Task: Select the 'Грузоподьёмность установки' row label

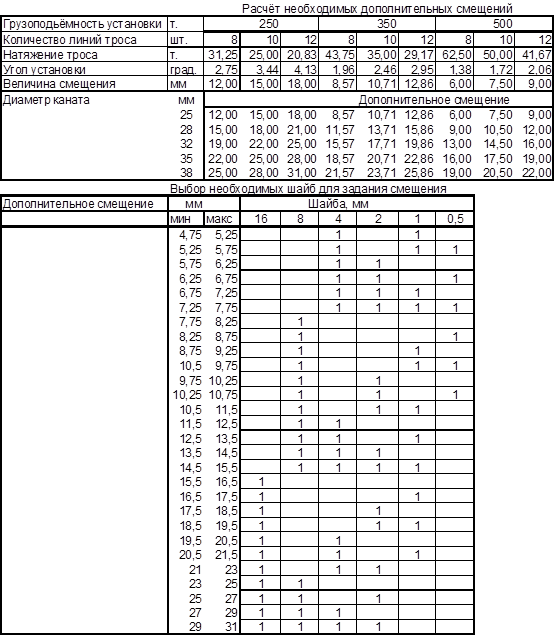Action: pos(83,24)
